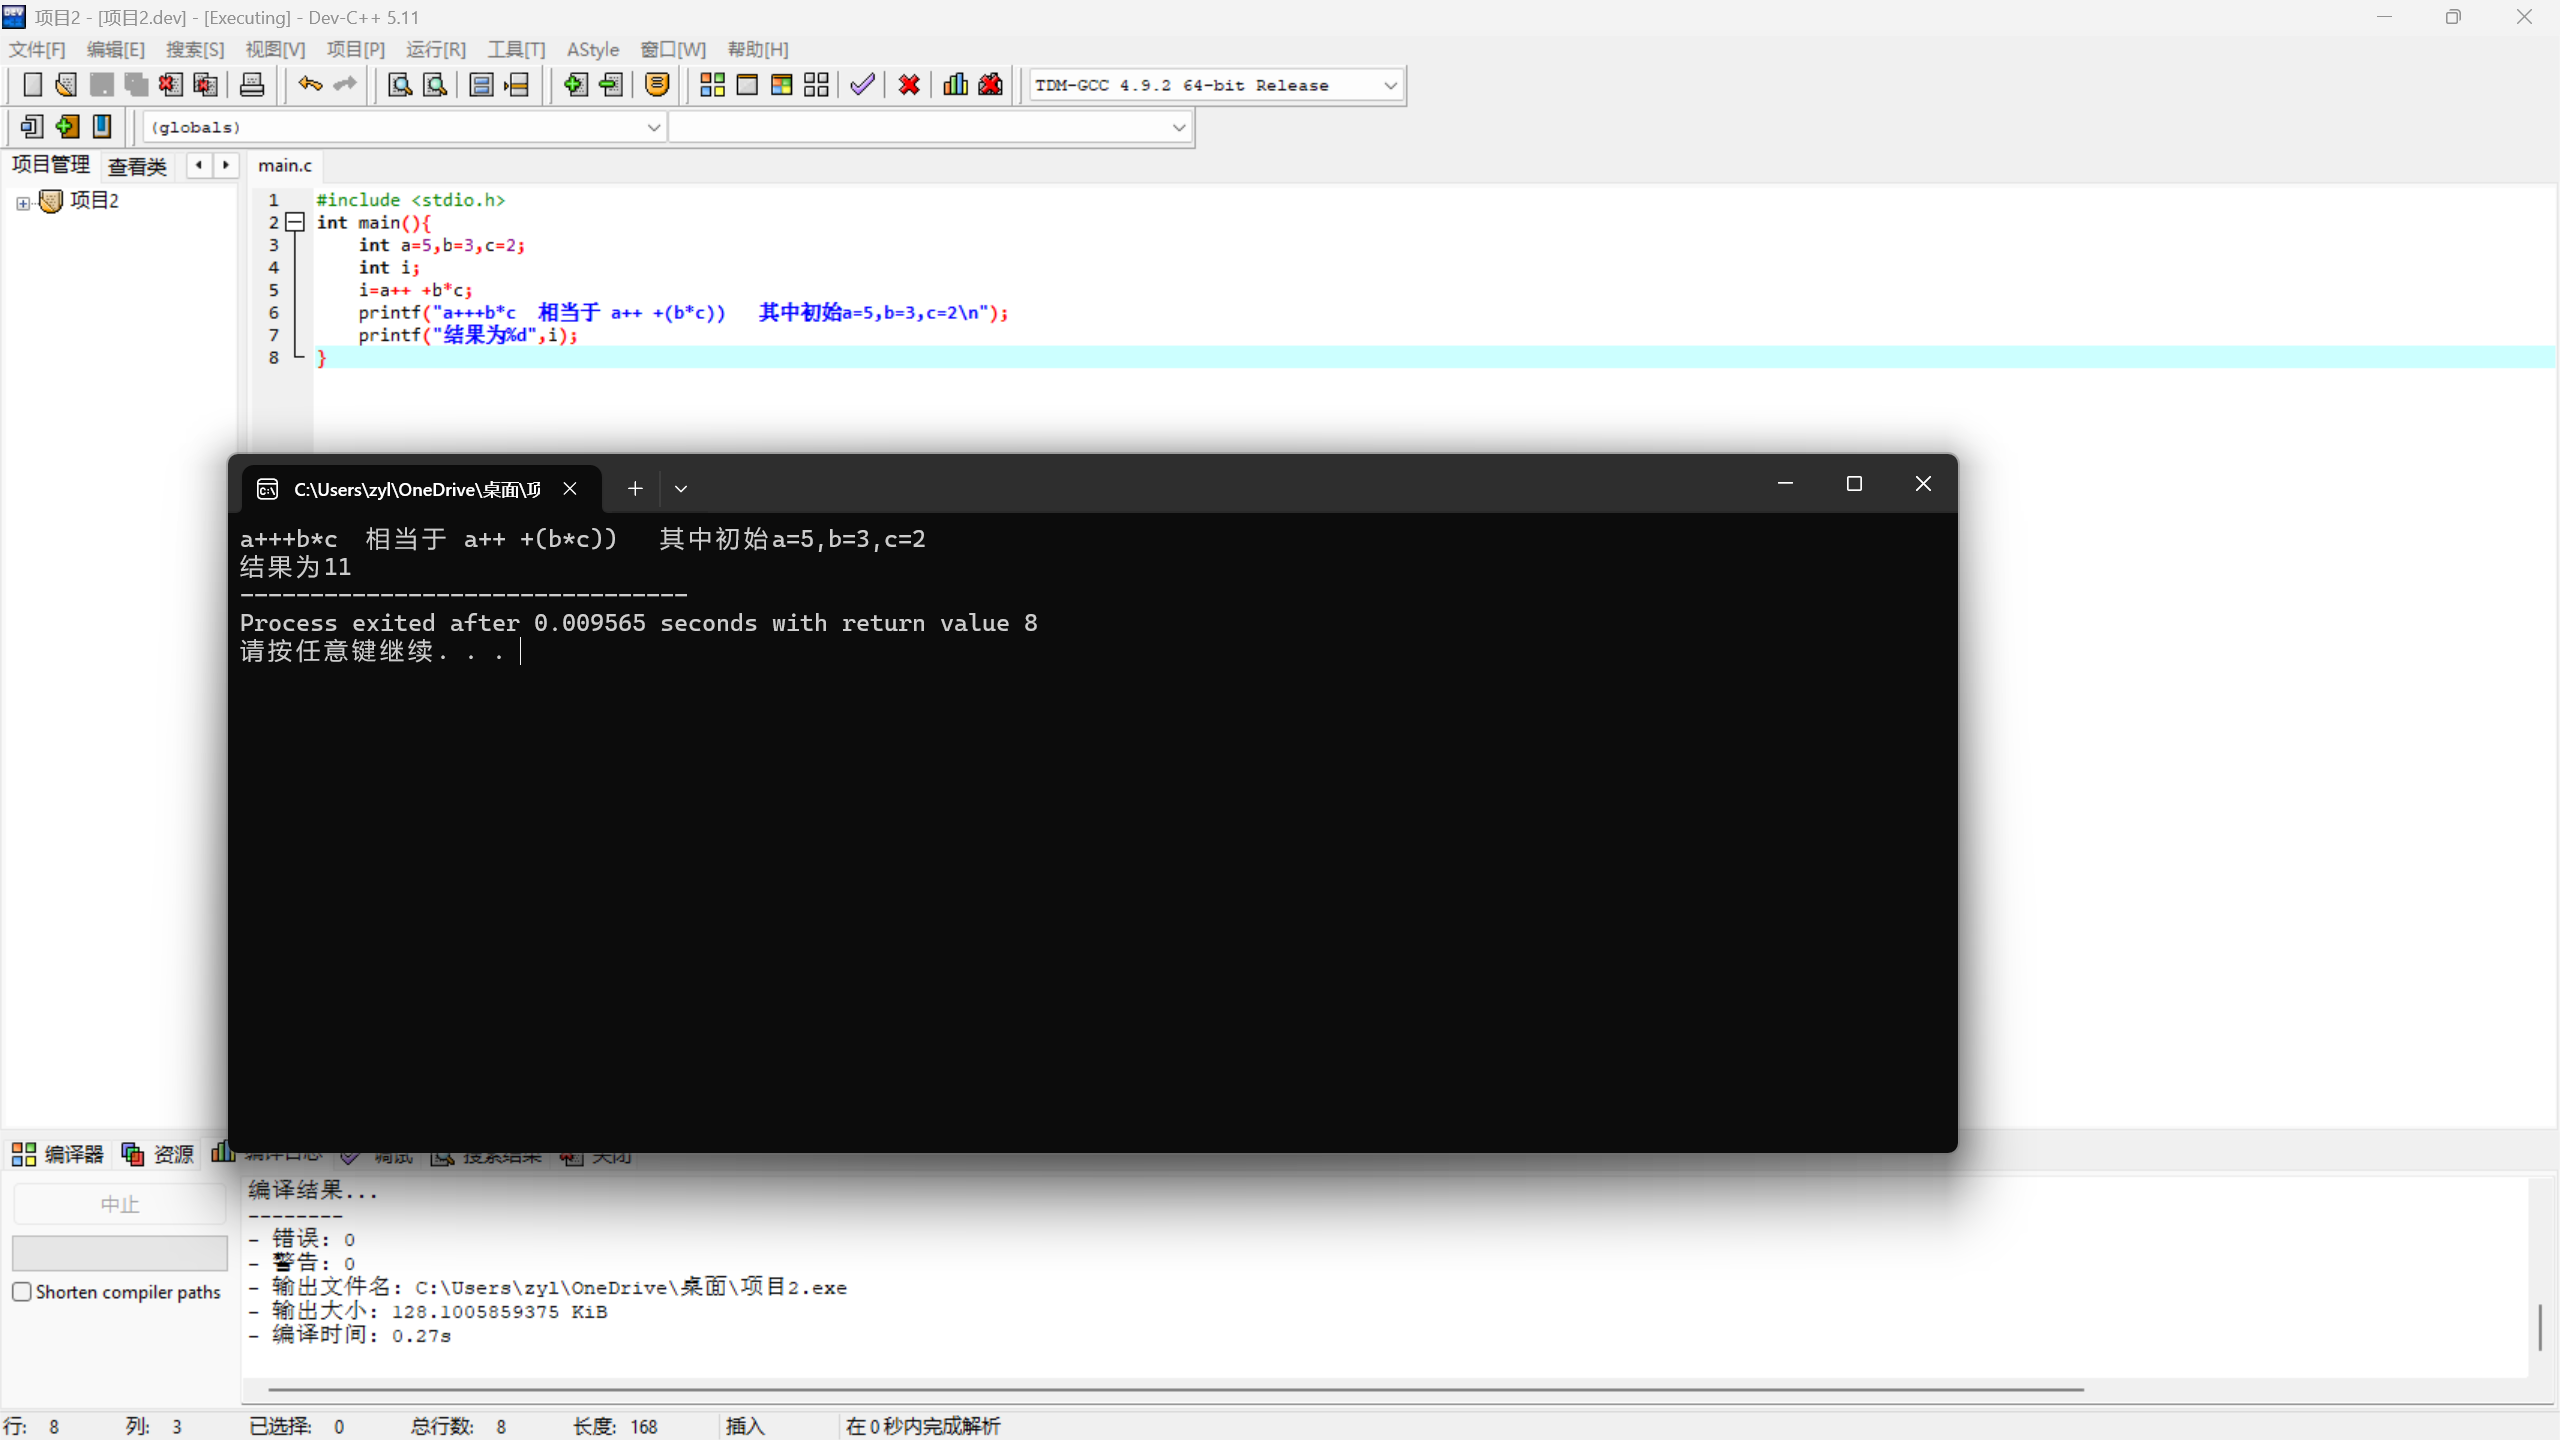The width and height of the screenshot is (2560, 1440).
Task: Click the Compile (four colored squares) icon
Action: tap(712, 85)
